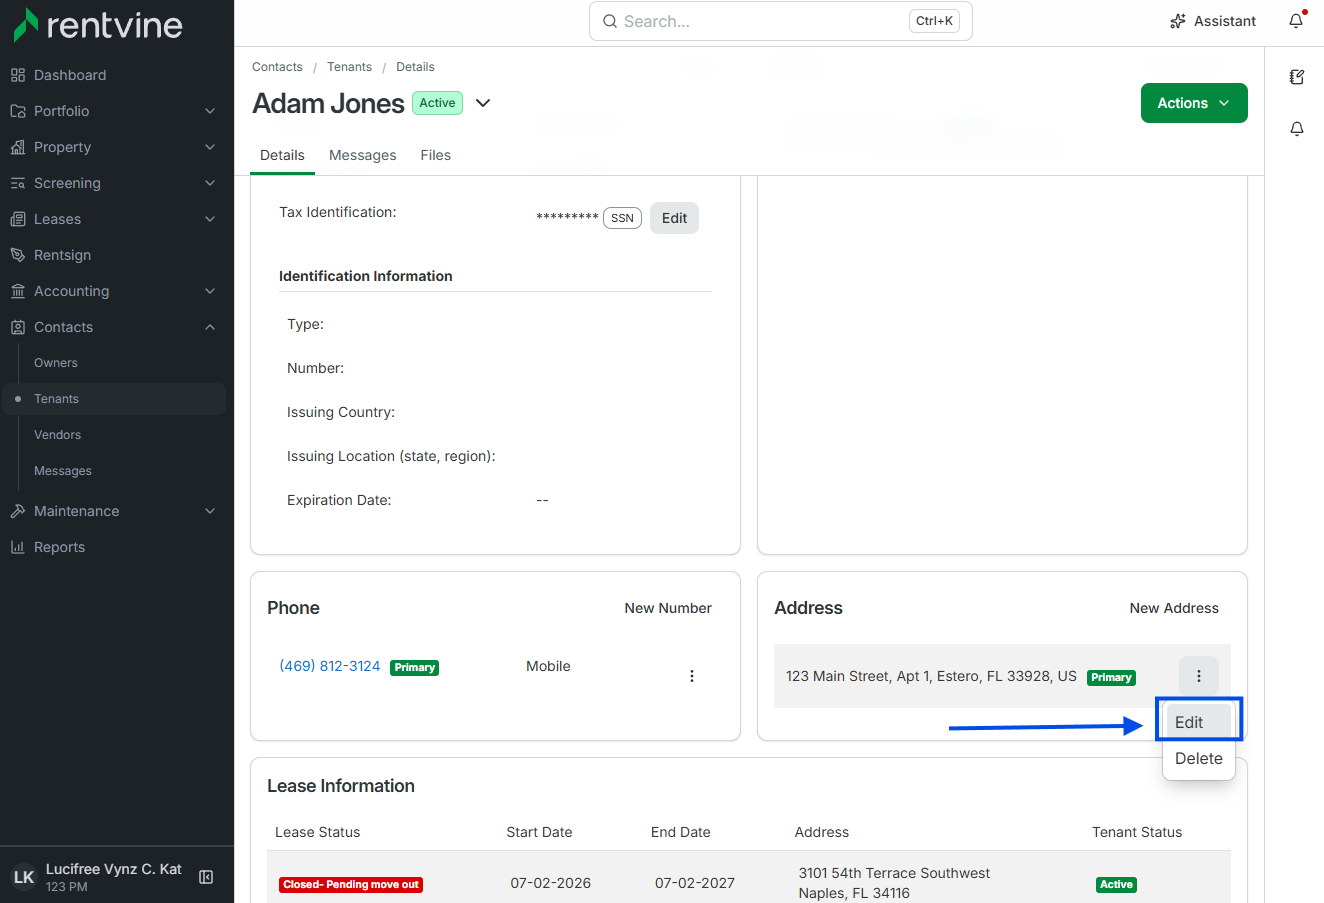Go to Contacts breadcrumb
1324x903 pixels.
point(277,67)
